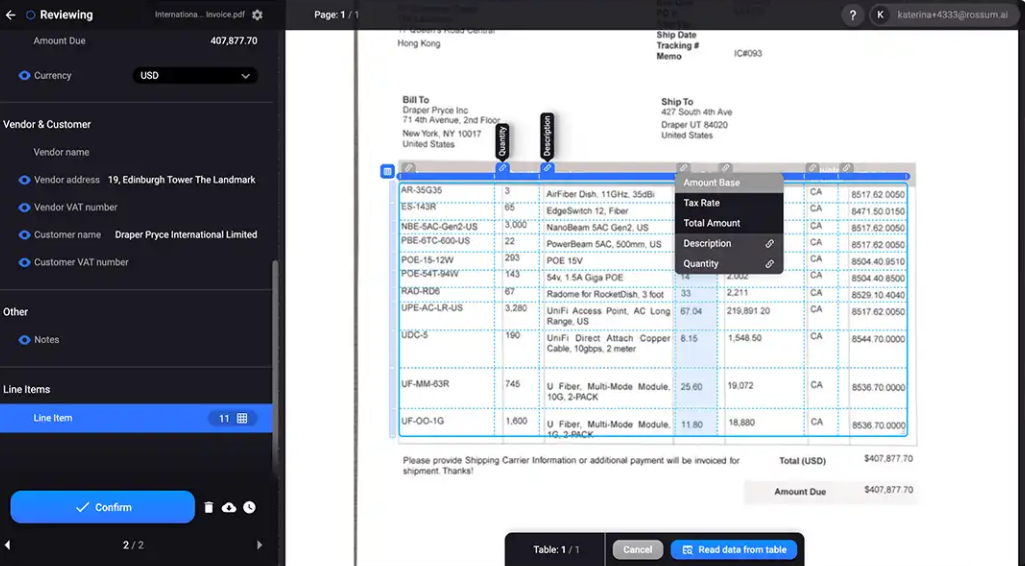Viewport: 1025px width, 566px height.
Task: Click the 3,280 quantity cell
Action: pos(516,308)
